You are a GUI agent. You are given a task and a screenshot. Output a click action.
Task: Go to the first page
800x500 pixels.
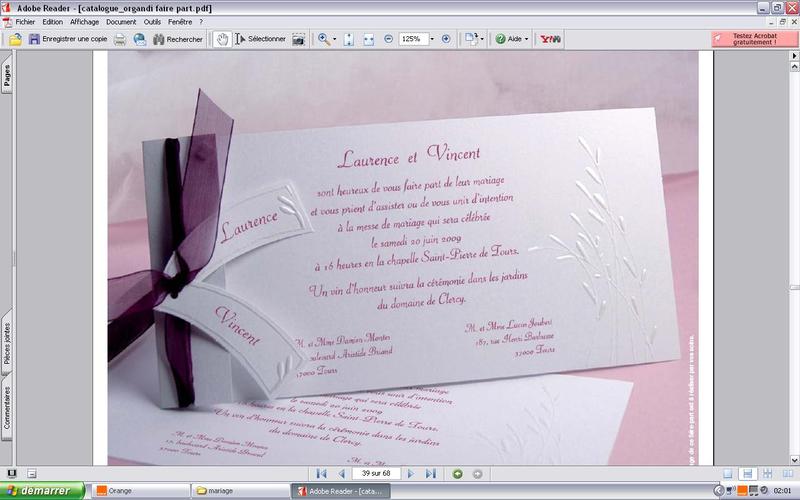coord(321,473)
